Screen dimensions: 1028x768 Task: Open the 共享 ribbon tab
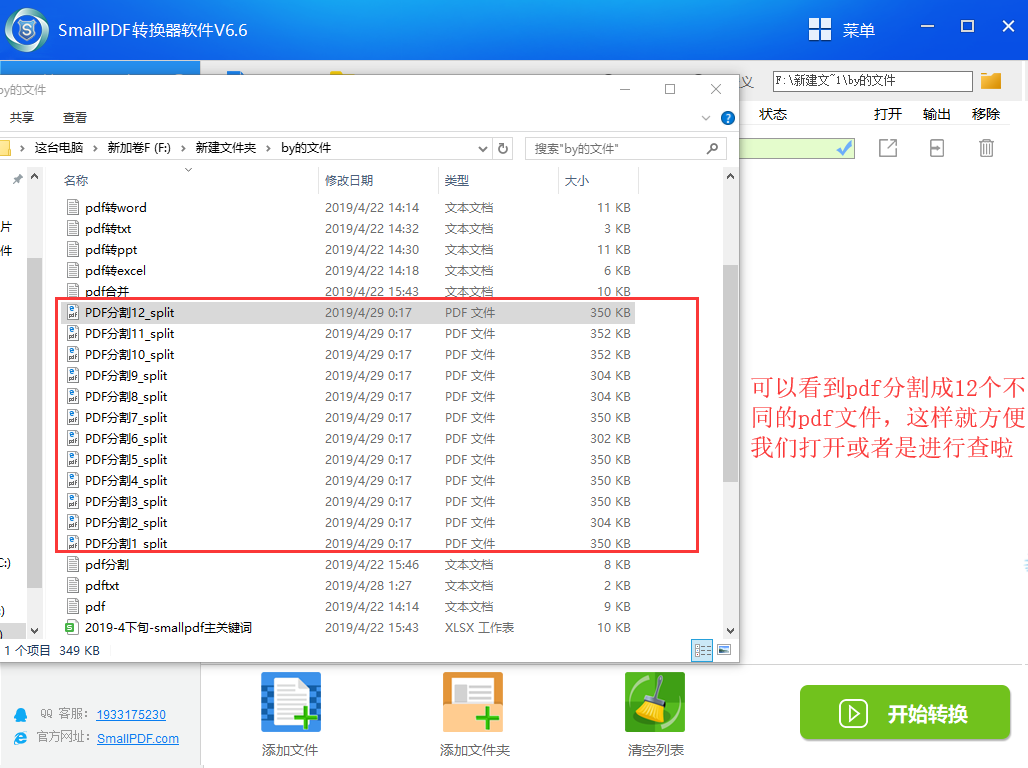pyautogui.click(x=22, y=117)
